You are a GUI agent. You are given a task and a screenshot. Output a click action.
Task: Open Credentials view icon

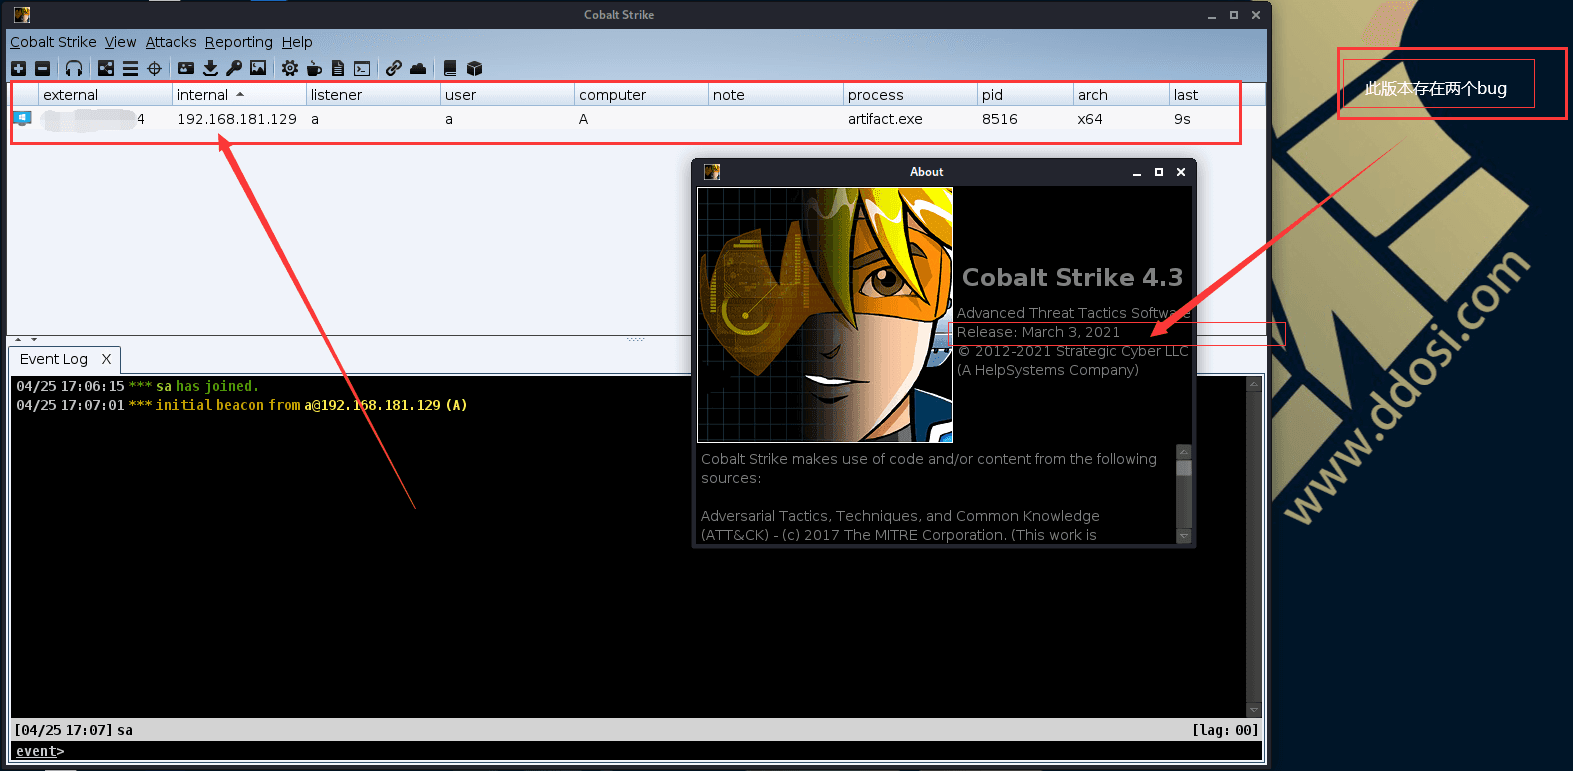[186, 68]
